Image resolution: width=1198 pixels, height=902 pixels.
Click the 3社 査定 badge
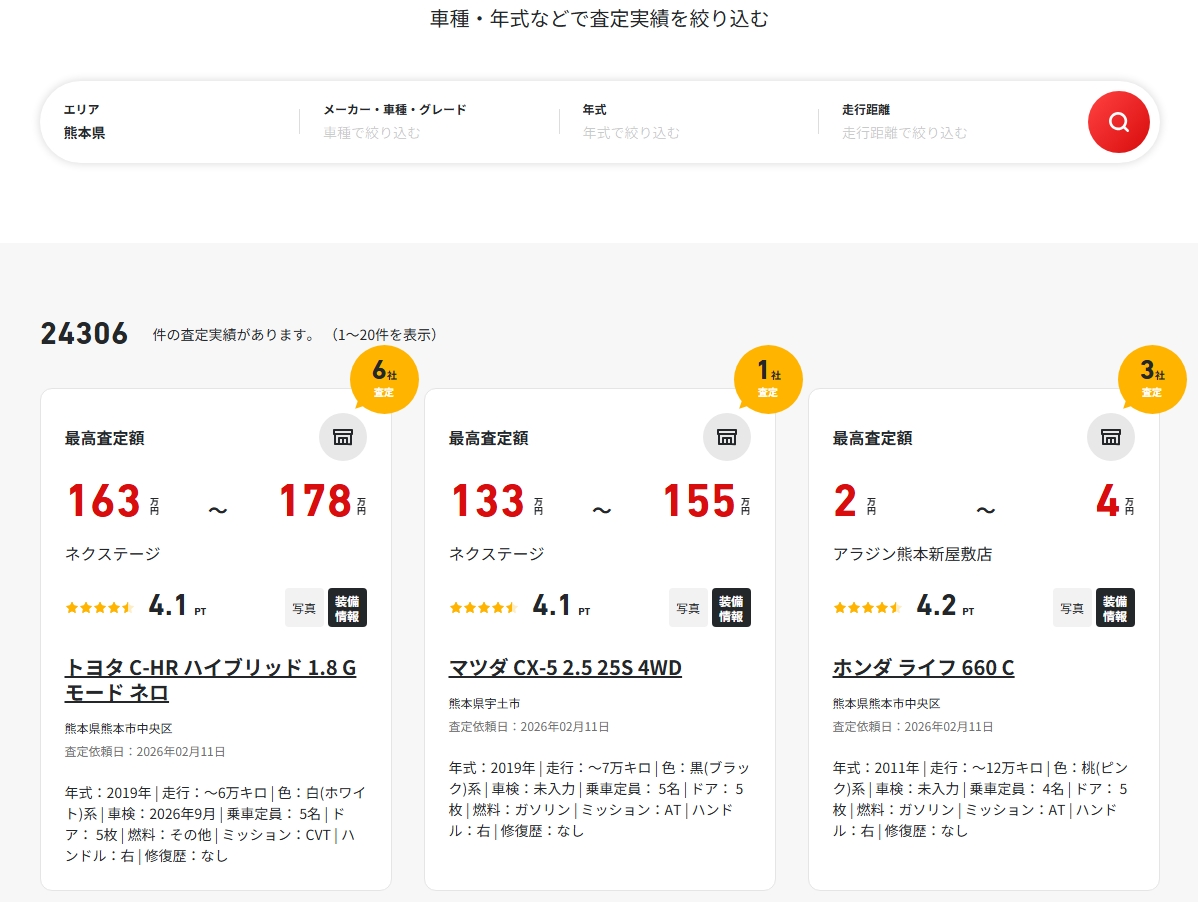click(1152, 379)
